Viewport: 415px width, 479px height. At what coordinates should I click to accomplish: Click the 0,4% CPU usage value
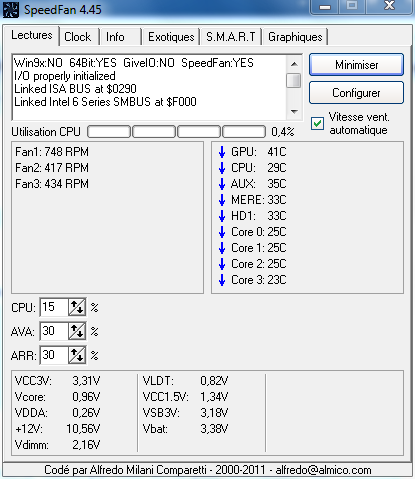(x=283, y=132)
